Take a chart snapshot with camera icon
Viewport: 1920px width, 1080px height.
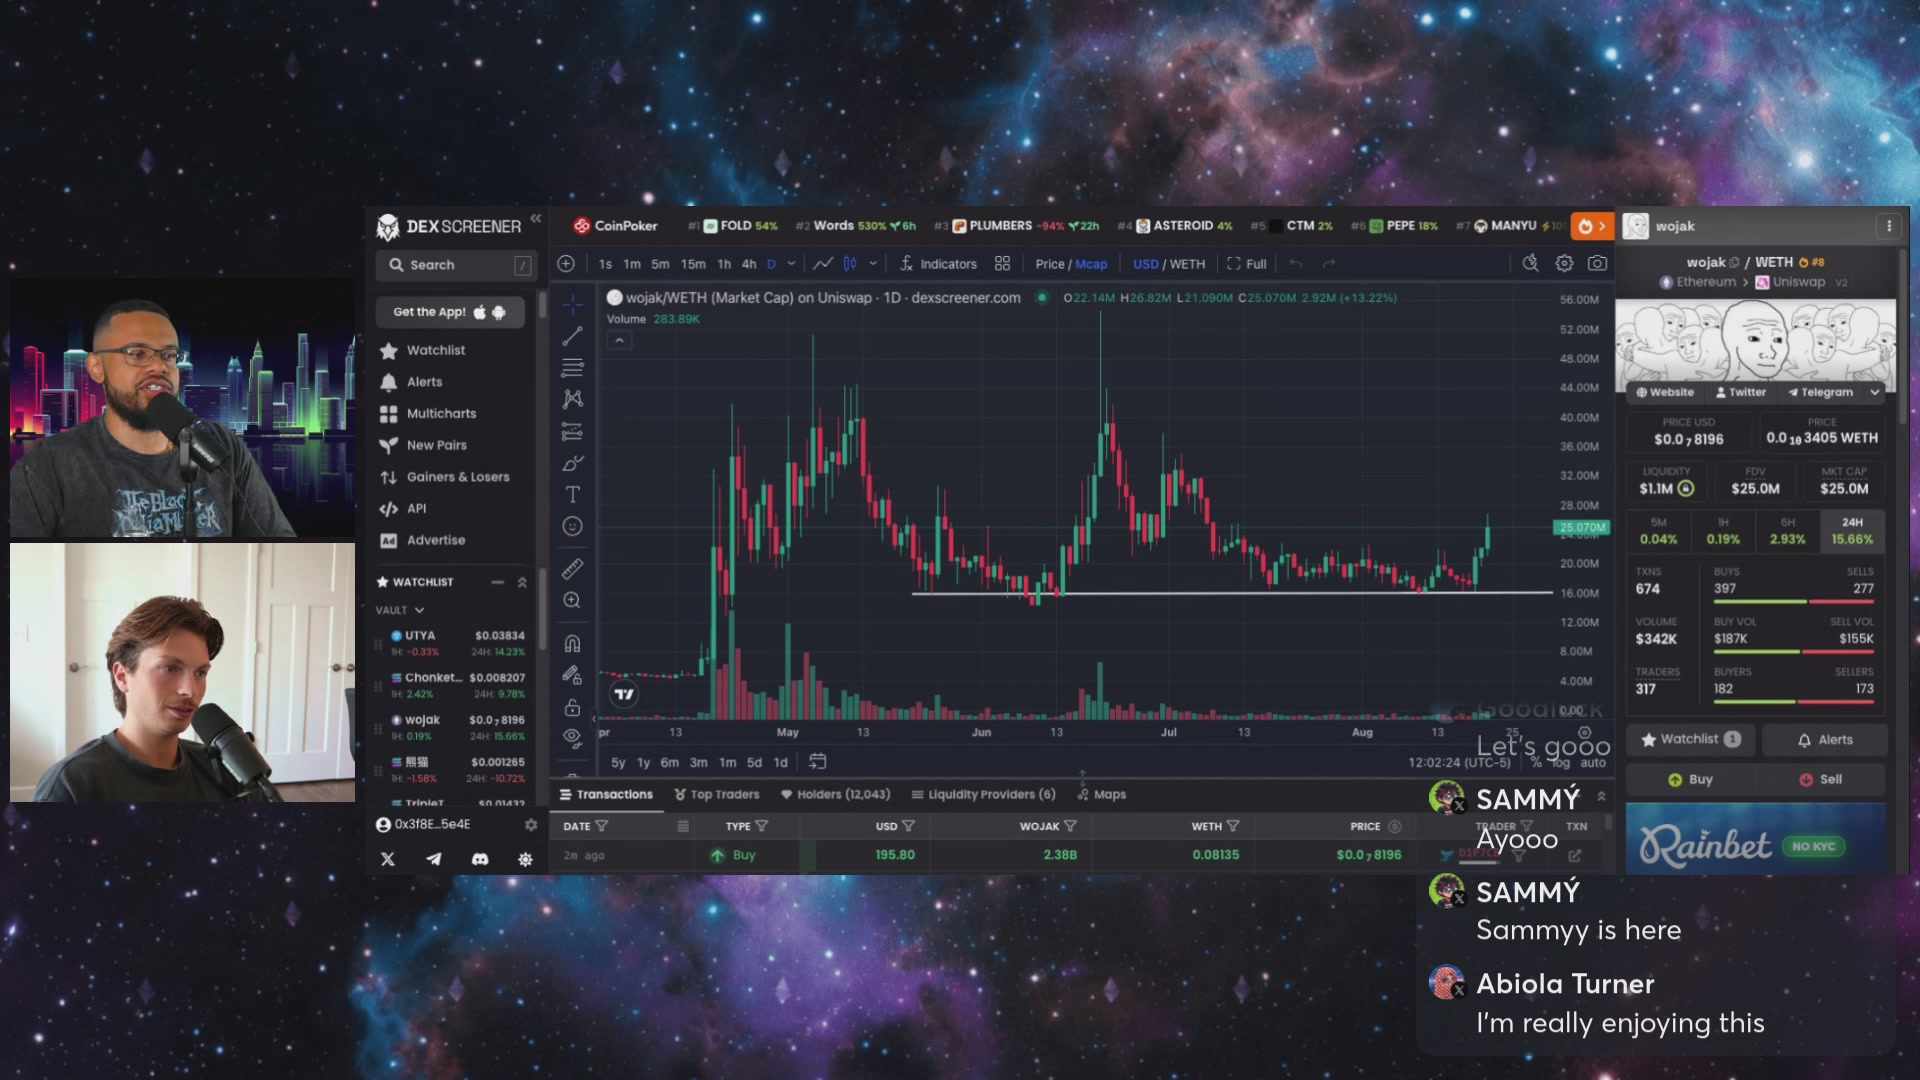(1597, 264)
